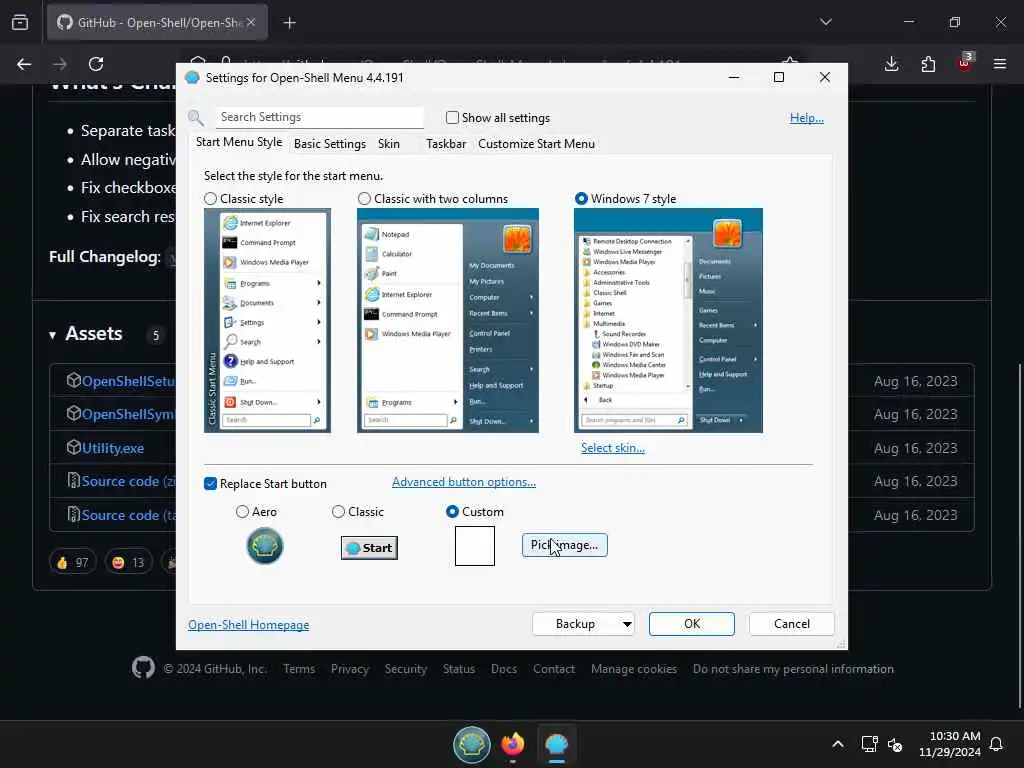Click the search magnifier icon in Settings
This screenshot has height=768, width=1024.
(196, 118)
